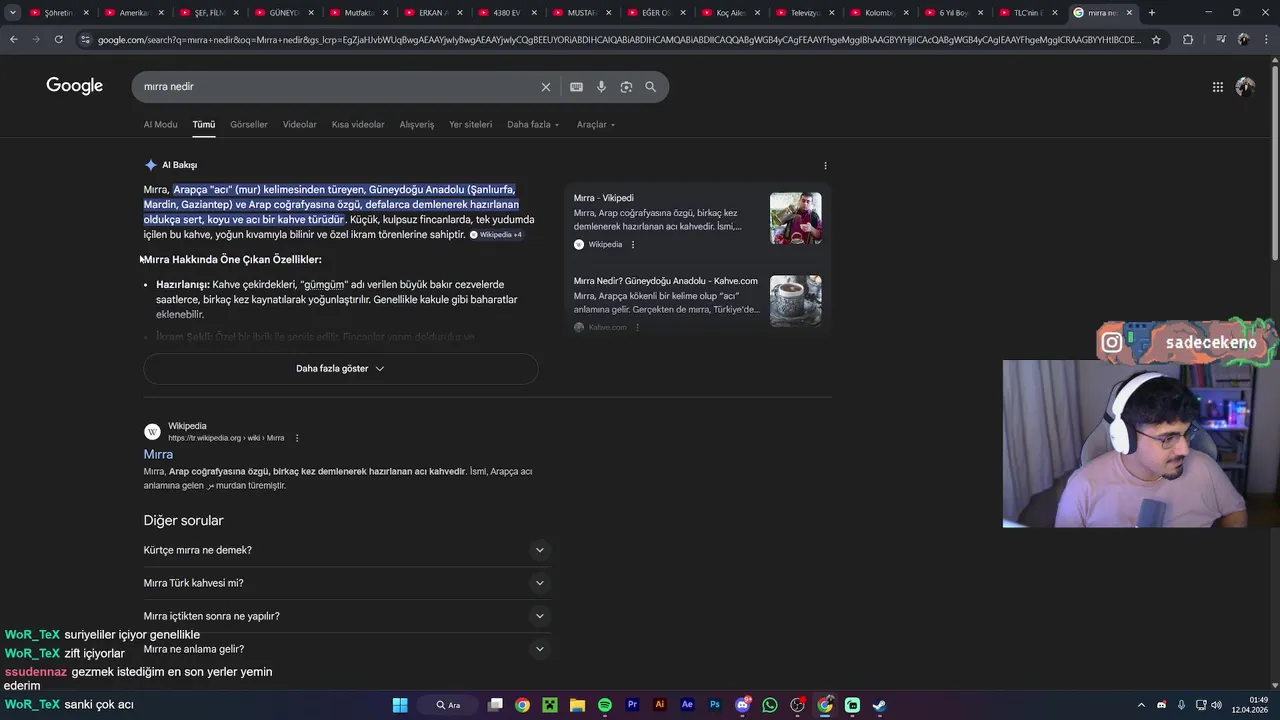Open Illustrator from the taskbar
The height and width of the screenshot is (720, 1280).
(x=659, y=705)
